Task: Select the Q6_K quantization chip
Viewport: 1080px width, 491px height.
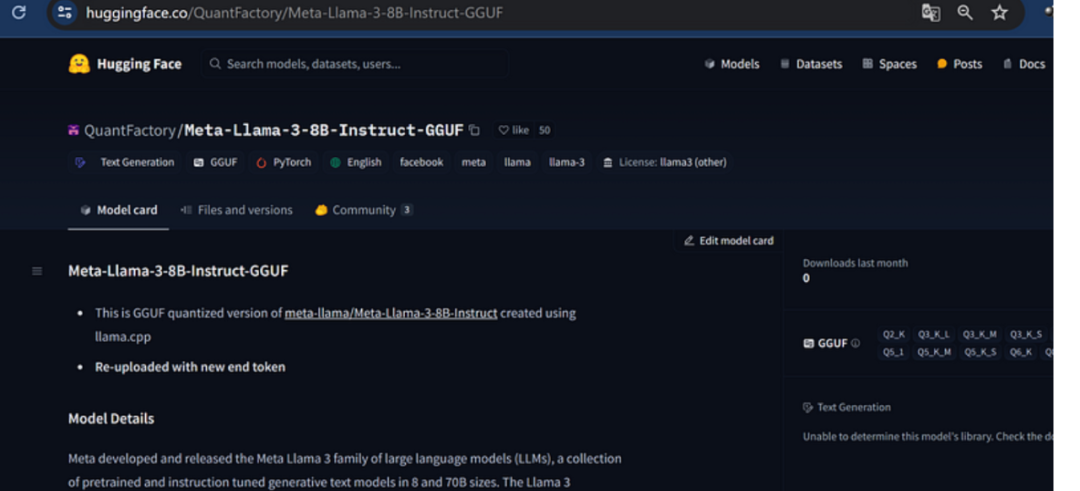Action: pos(1021,353)
